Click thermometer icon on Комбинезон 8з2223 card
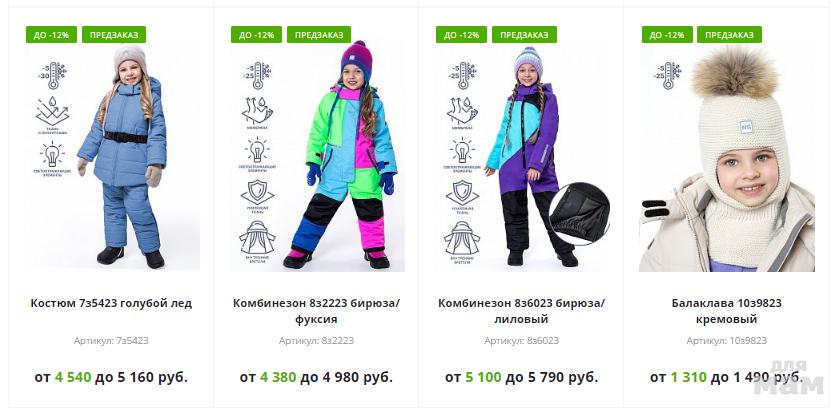This screenshot has width=839, height=409. click(x=258, y=75)
